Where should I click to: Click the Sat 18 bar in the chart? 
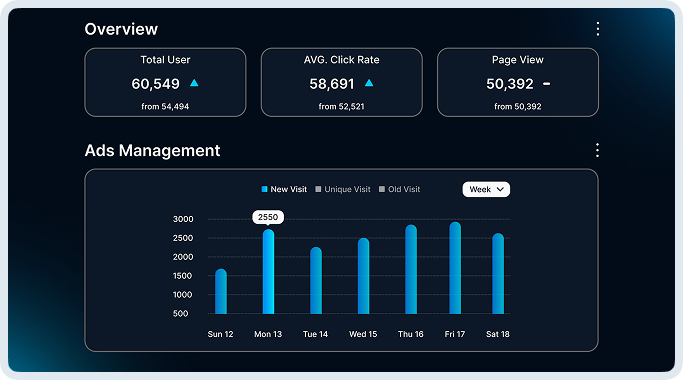click(498, 273)
